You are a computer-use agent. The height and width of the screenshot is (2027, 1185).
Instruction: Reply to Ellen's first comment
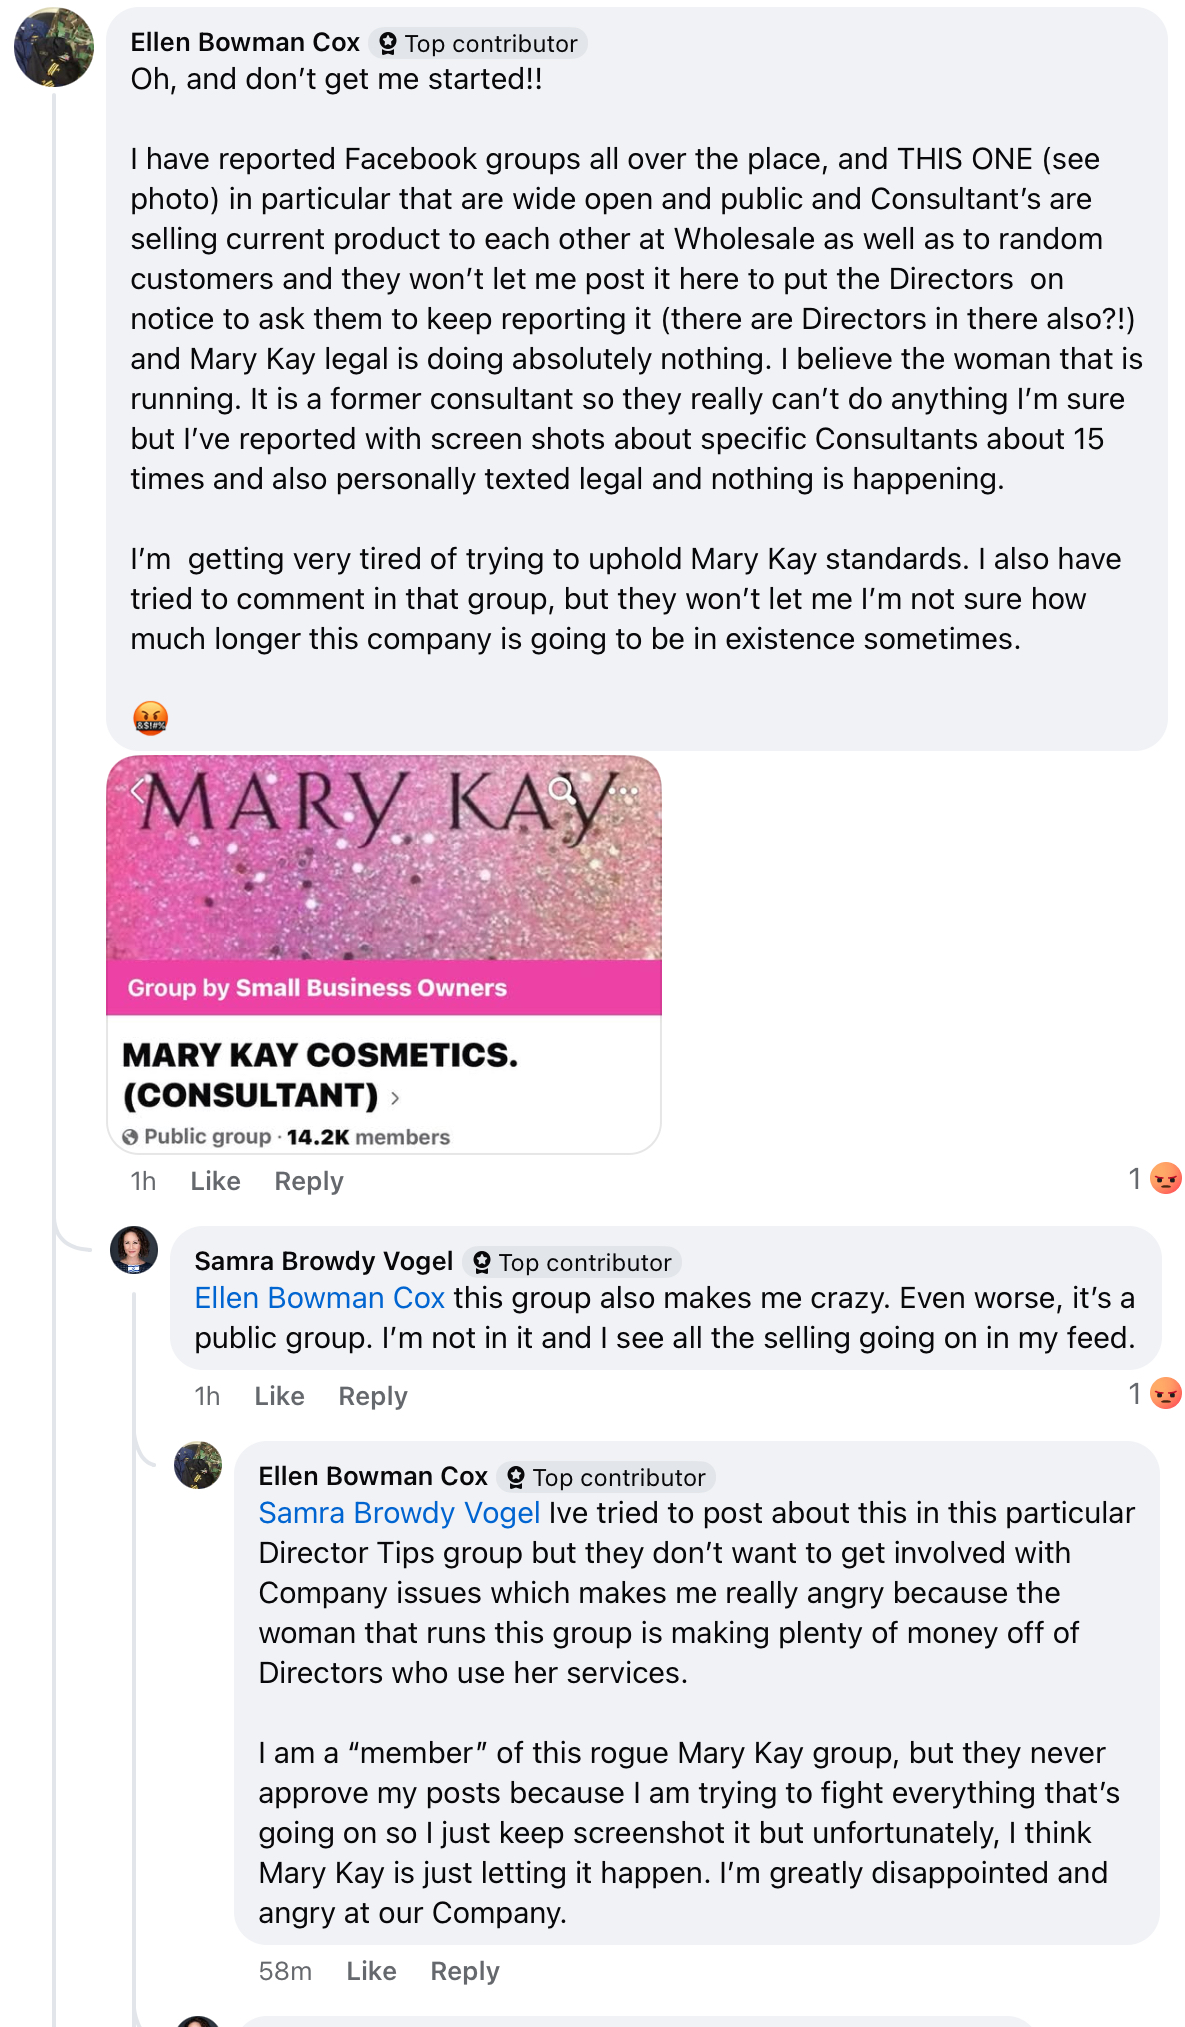309,1181
